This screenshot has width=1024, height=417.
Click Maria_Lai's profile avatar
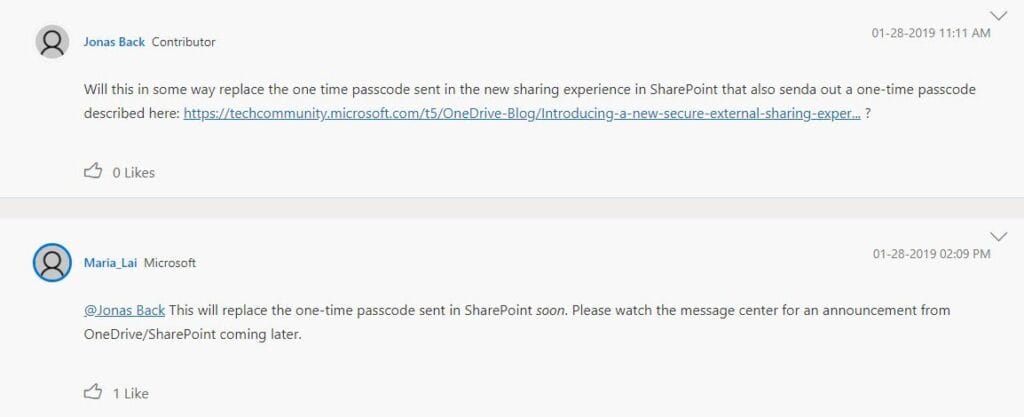coord(52,263)
